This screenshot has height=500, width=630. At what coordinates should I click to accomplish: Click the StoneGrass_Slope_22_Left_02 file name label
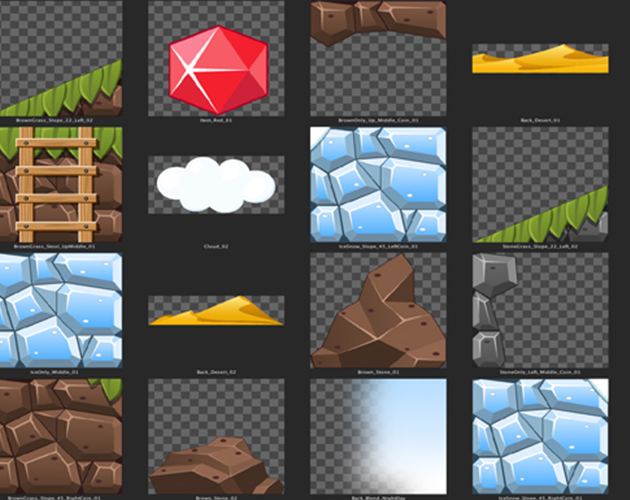[540, 246]
